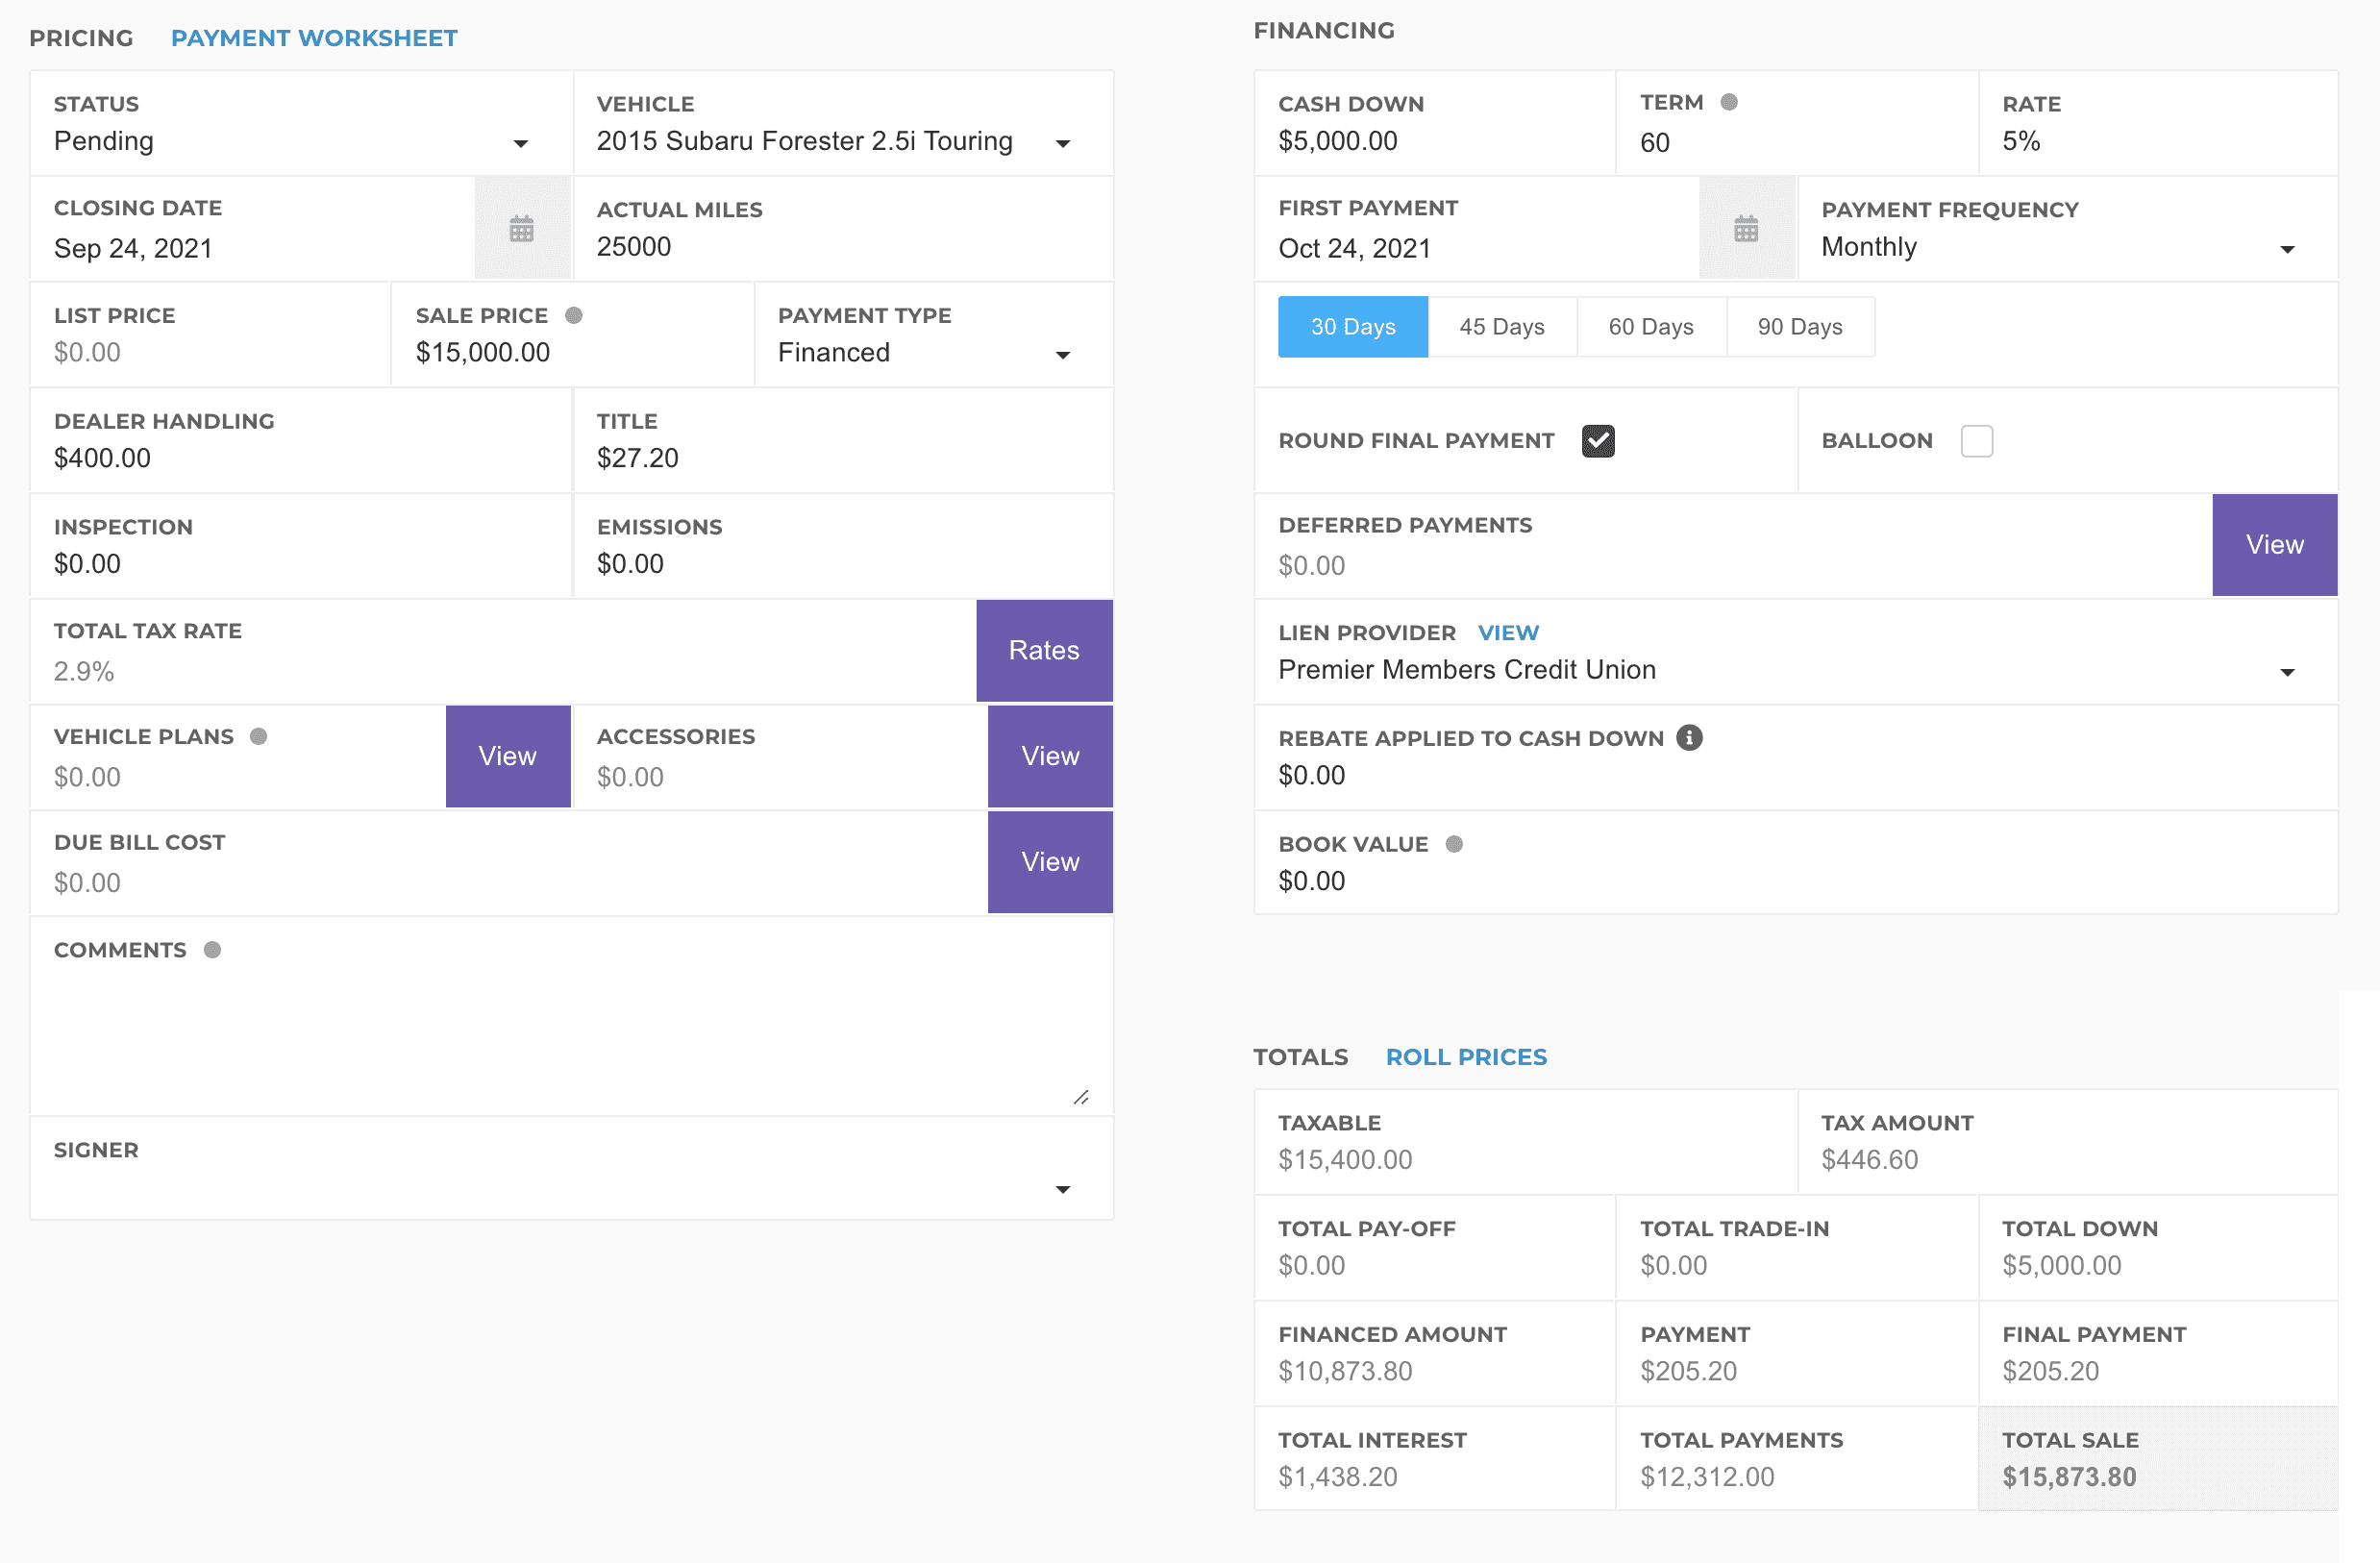Screen dimensions: 2380x1563
Task: Click the Vehicle Plans info dot
Action: click(x=259, y=736)
